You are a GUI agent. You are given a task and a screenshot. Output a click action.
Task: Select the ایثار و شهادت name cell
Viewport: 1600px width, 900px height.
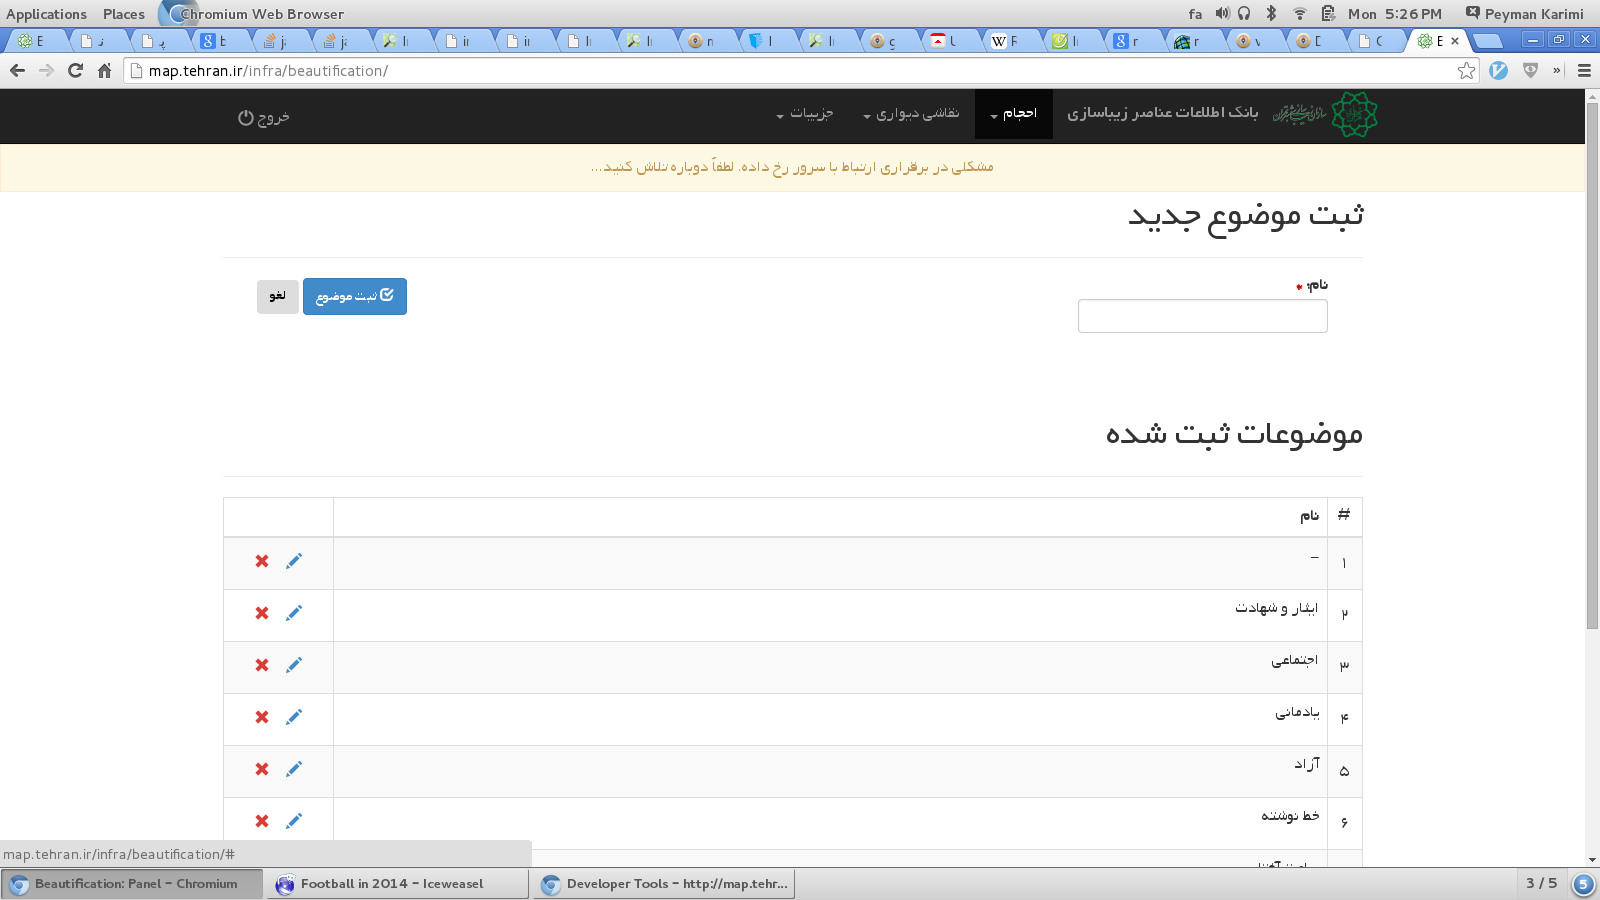point(830,615)
